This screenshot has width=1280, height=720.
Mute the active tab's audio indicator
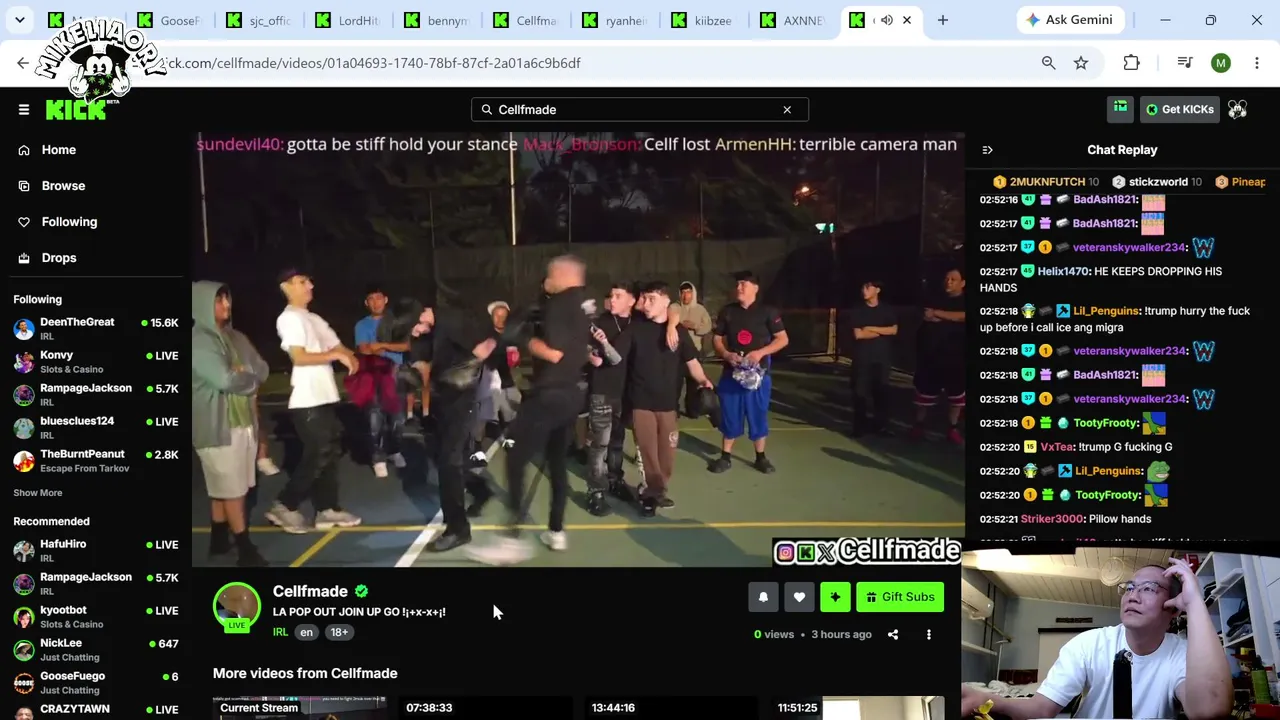886,20
